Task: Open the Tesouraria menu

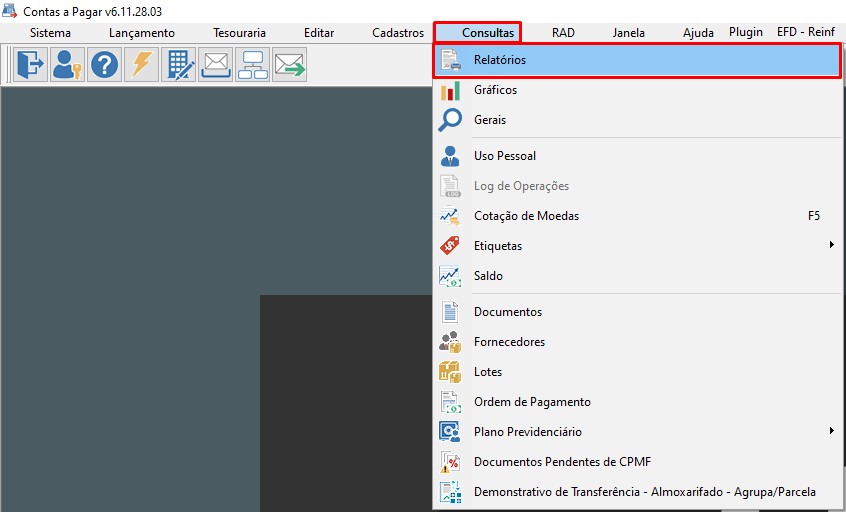Action: (x=240, y=33)
